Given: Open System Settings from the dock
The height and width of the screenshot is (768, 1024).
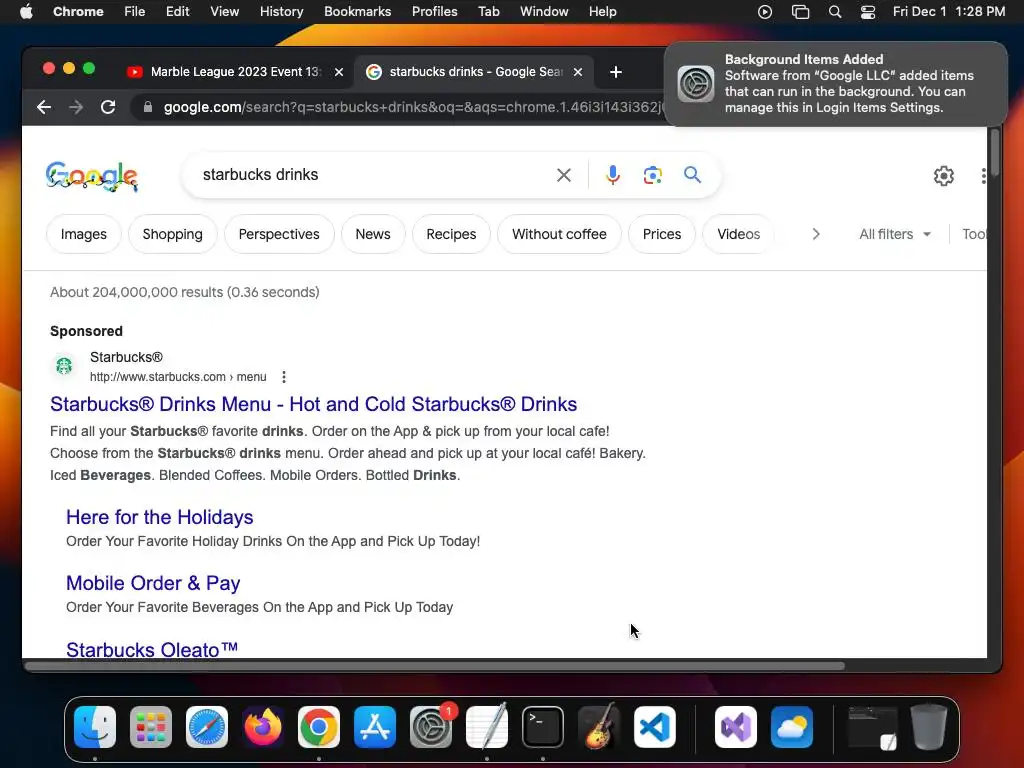Looking at the screenshot, I should coord(431,727).
